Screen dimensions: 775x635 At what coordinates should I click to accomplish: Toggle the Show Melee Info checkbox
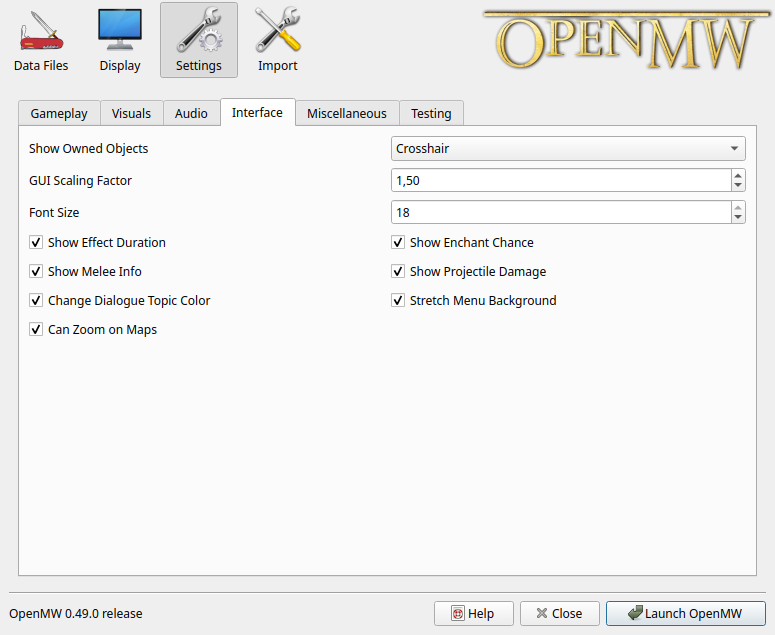pyautogui.click(x=36, y=272)
